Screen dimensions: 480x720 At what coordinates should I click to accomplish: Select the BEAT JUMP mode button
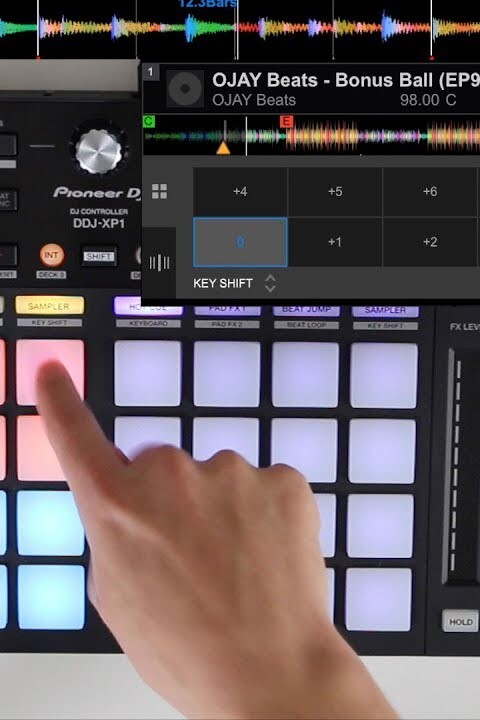pos(306,310)
